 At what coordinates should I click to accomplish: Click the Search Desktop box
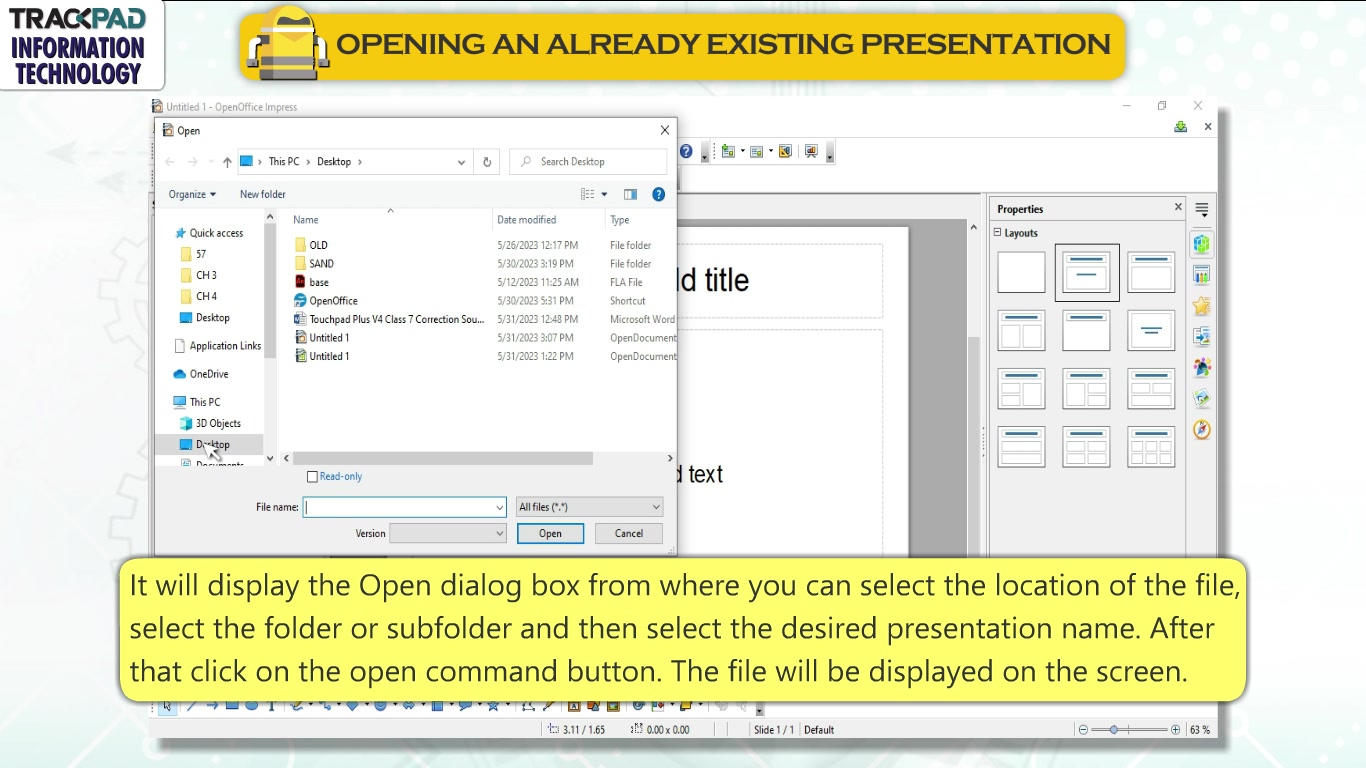(588, 162)
